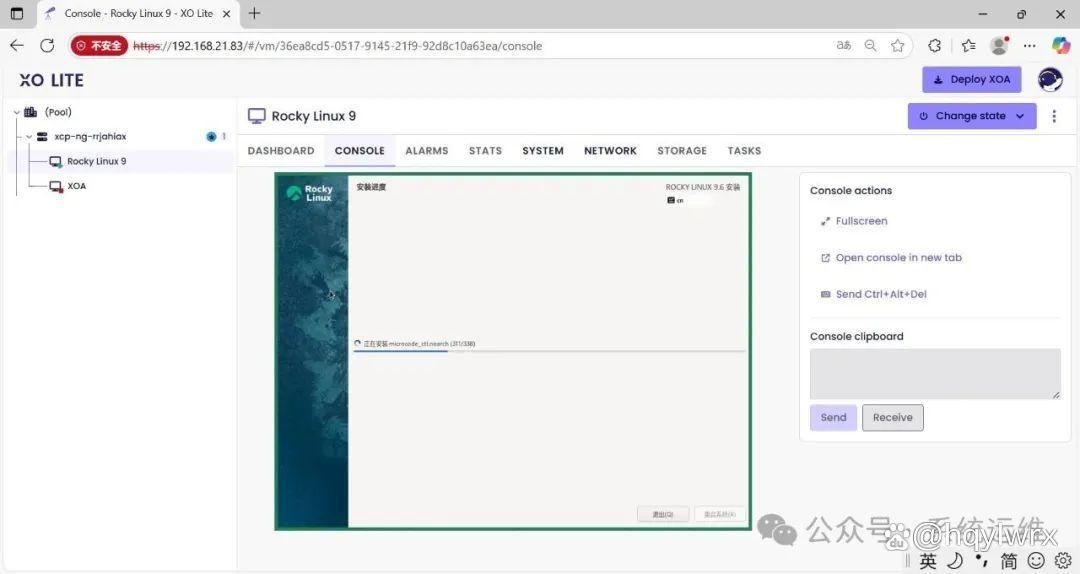The height and width of the screenshot is (574, 1080).
Task: Click the Rocky Linux logo in console
Action: coord(309,193)
